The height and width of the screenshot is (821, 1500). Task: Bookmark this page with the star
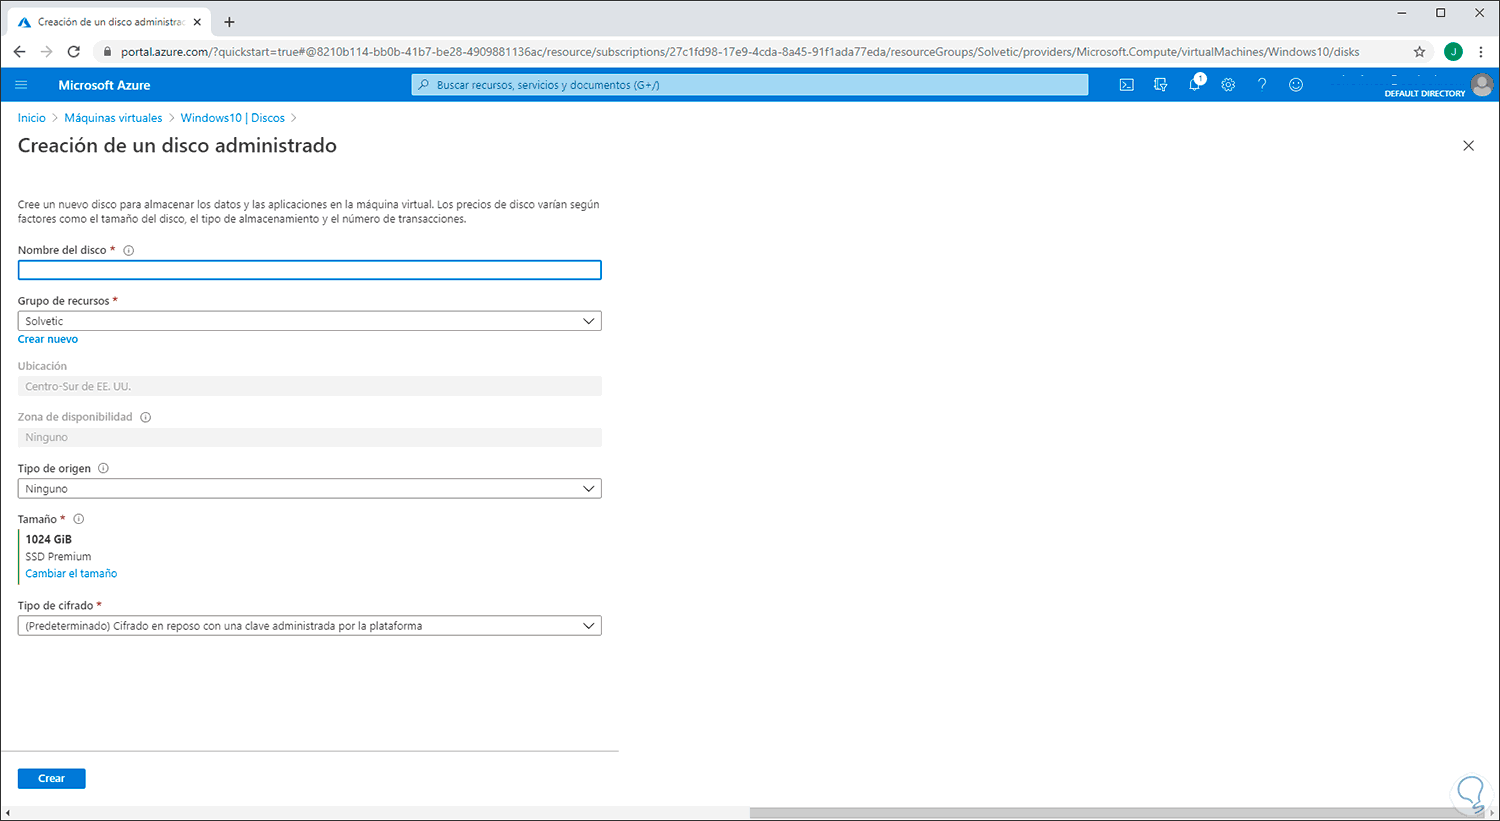pyautogui.click(x=1419, y=52)
